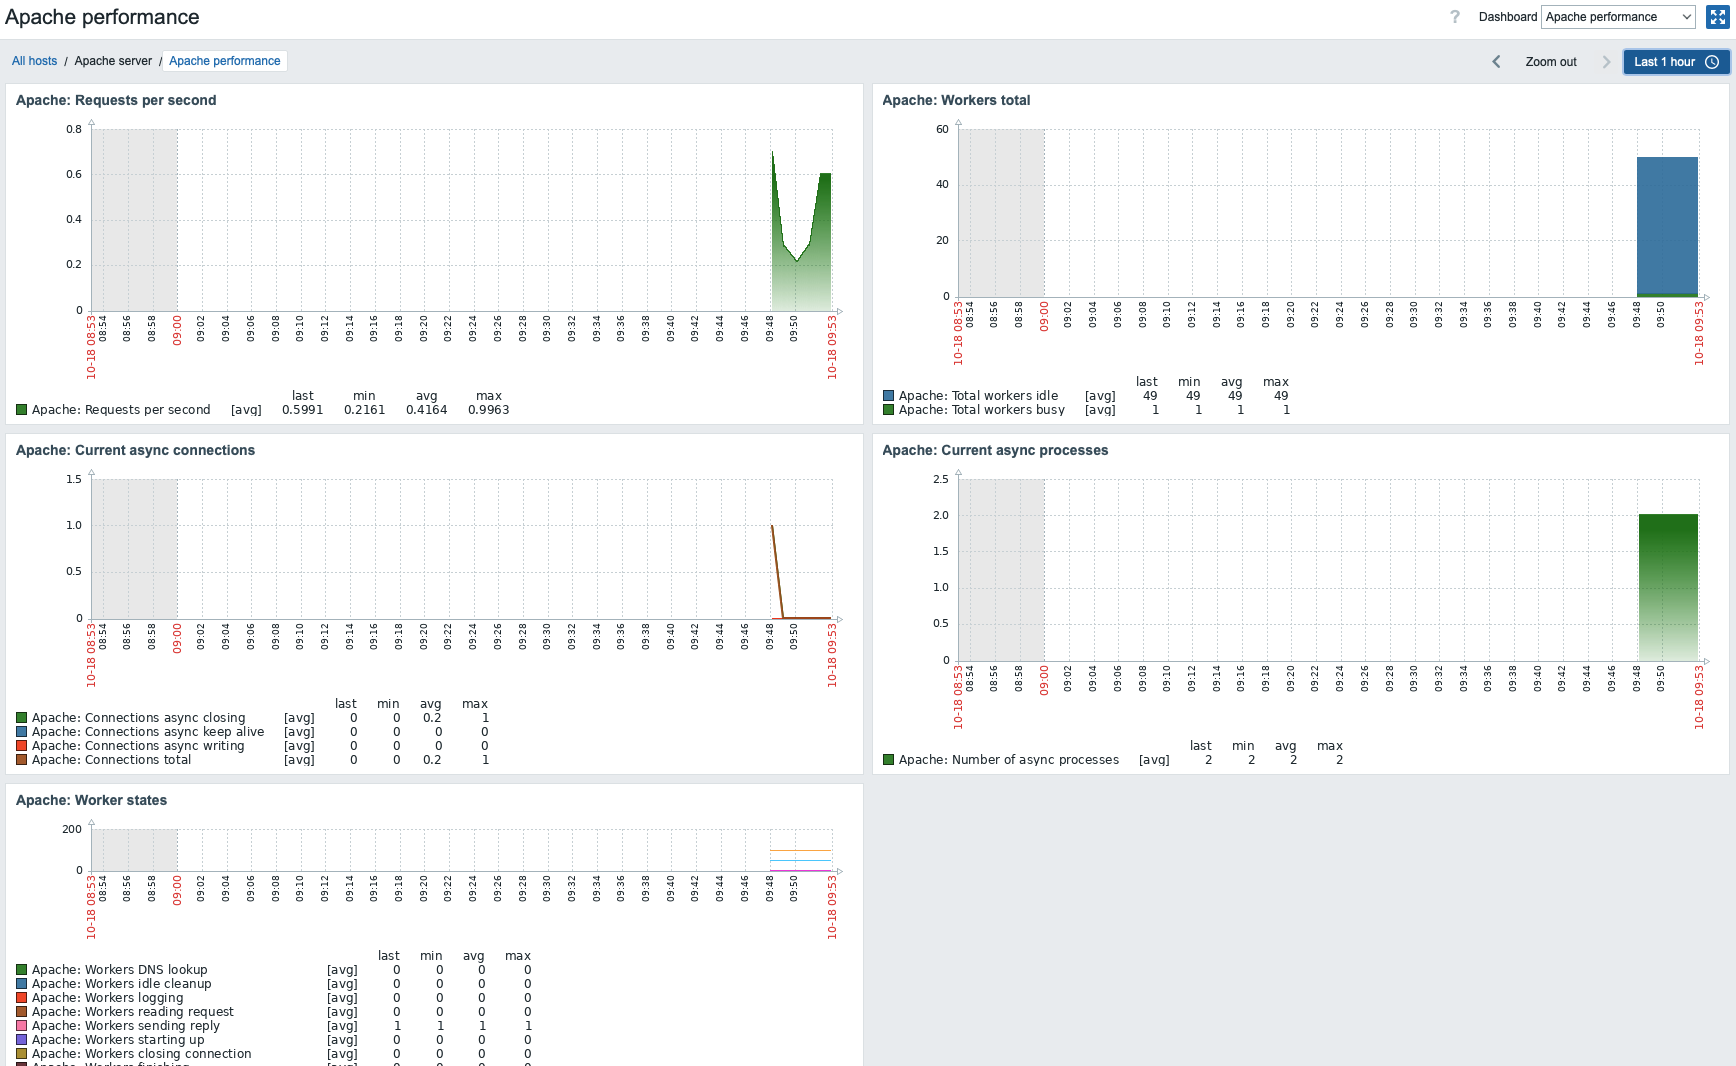
Task: Click the Requests per second graph area
Action: [462, 220]
